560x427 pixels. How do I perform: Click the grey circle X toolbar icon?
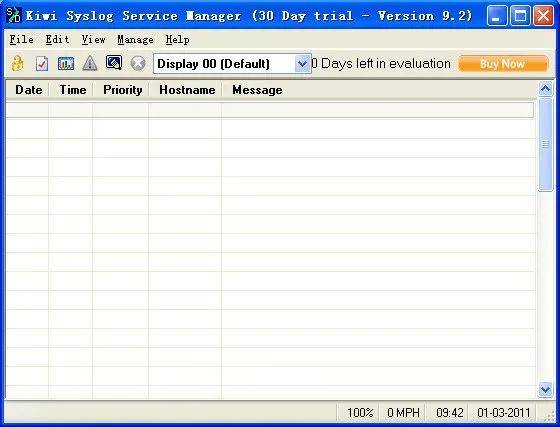coord(138,64)
